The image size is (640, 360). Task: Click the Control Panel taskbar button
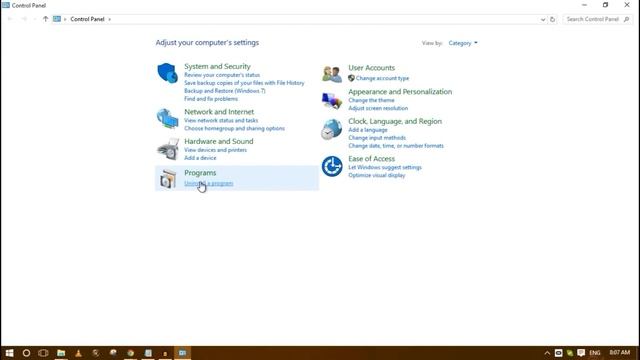pyautogui.click(x=182, y=353)
